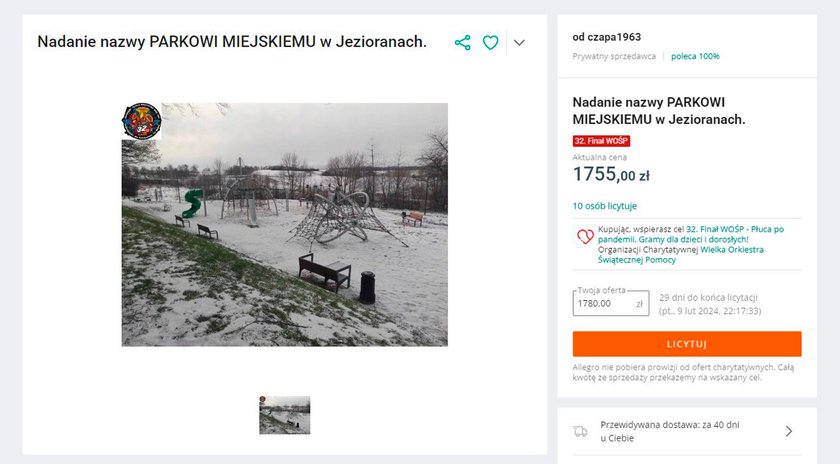The height and width of the screenshot is (464, 840).
Task: Click the WOŚP logo badge on photo
Action: click(x=141, y=121)
